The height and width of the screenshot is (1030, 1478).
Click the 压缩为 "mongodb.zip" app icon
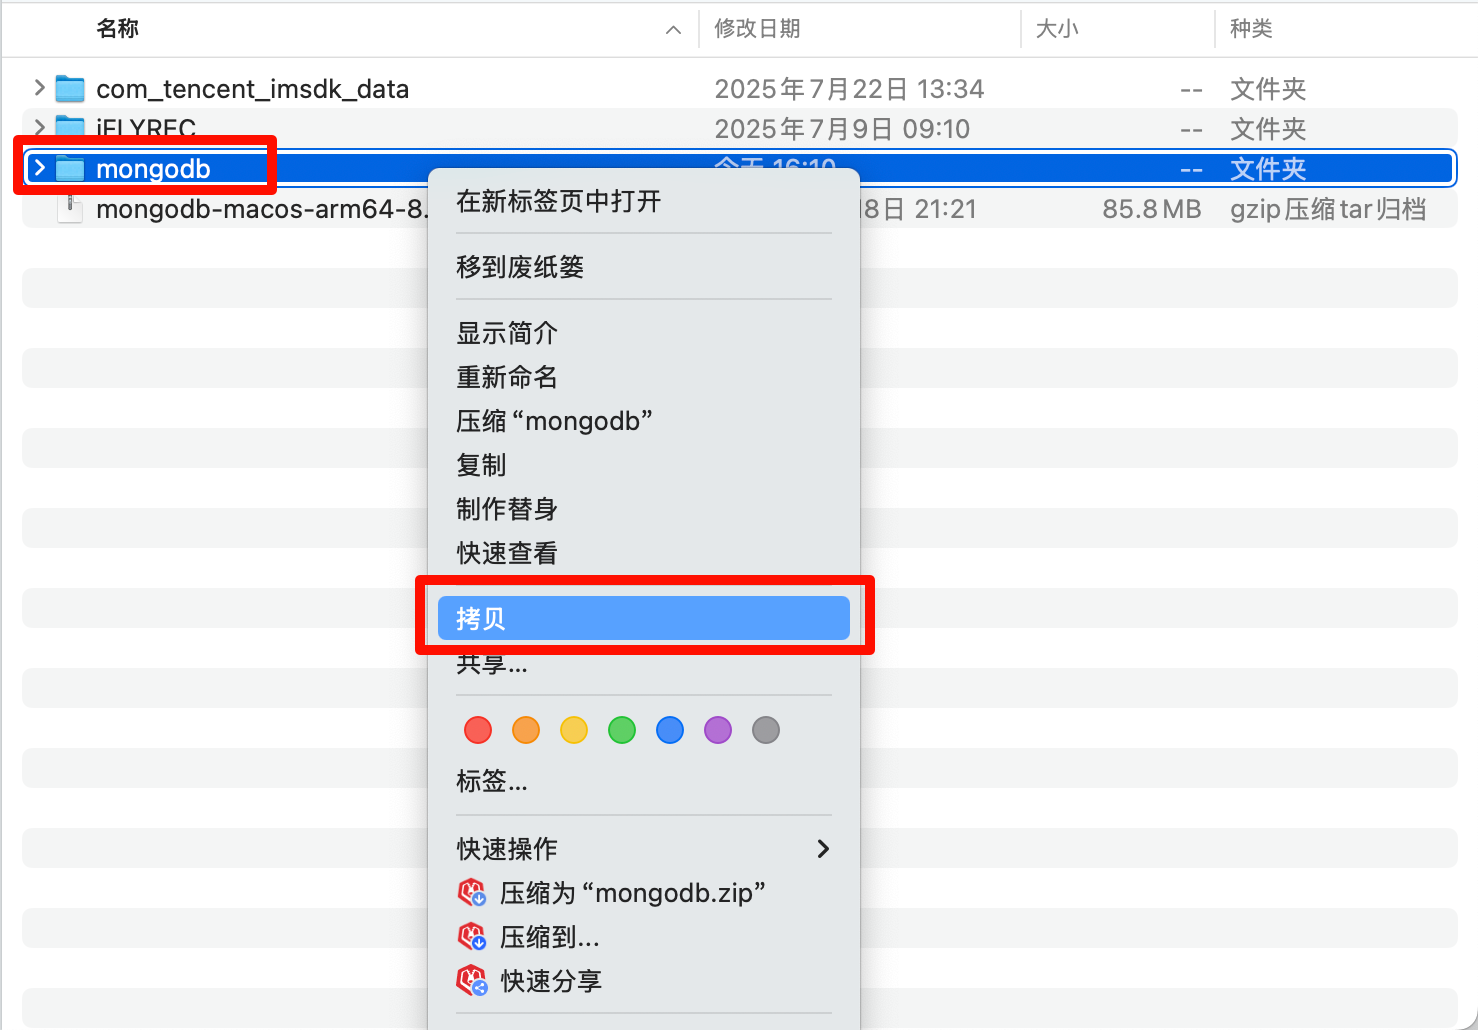coord(472,892)
